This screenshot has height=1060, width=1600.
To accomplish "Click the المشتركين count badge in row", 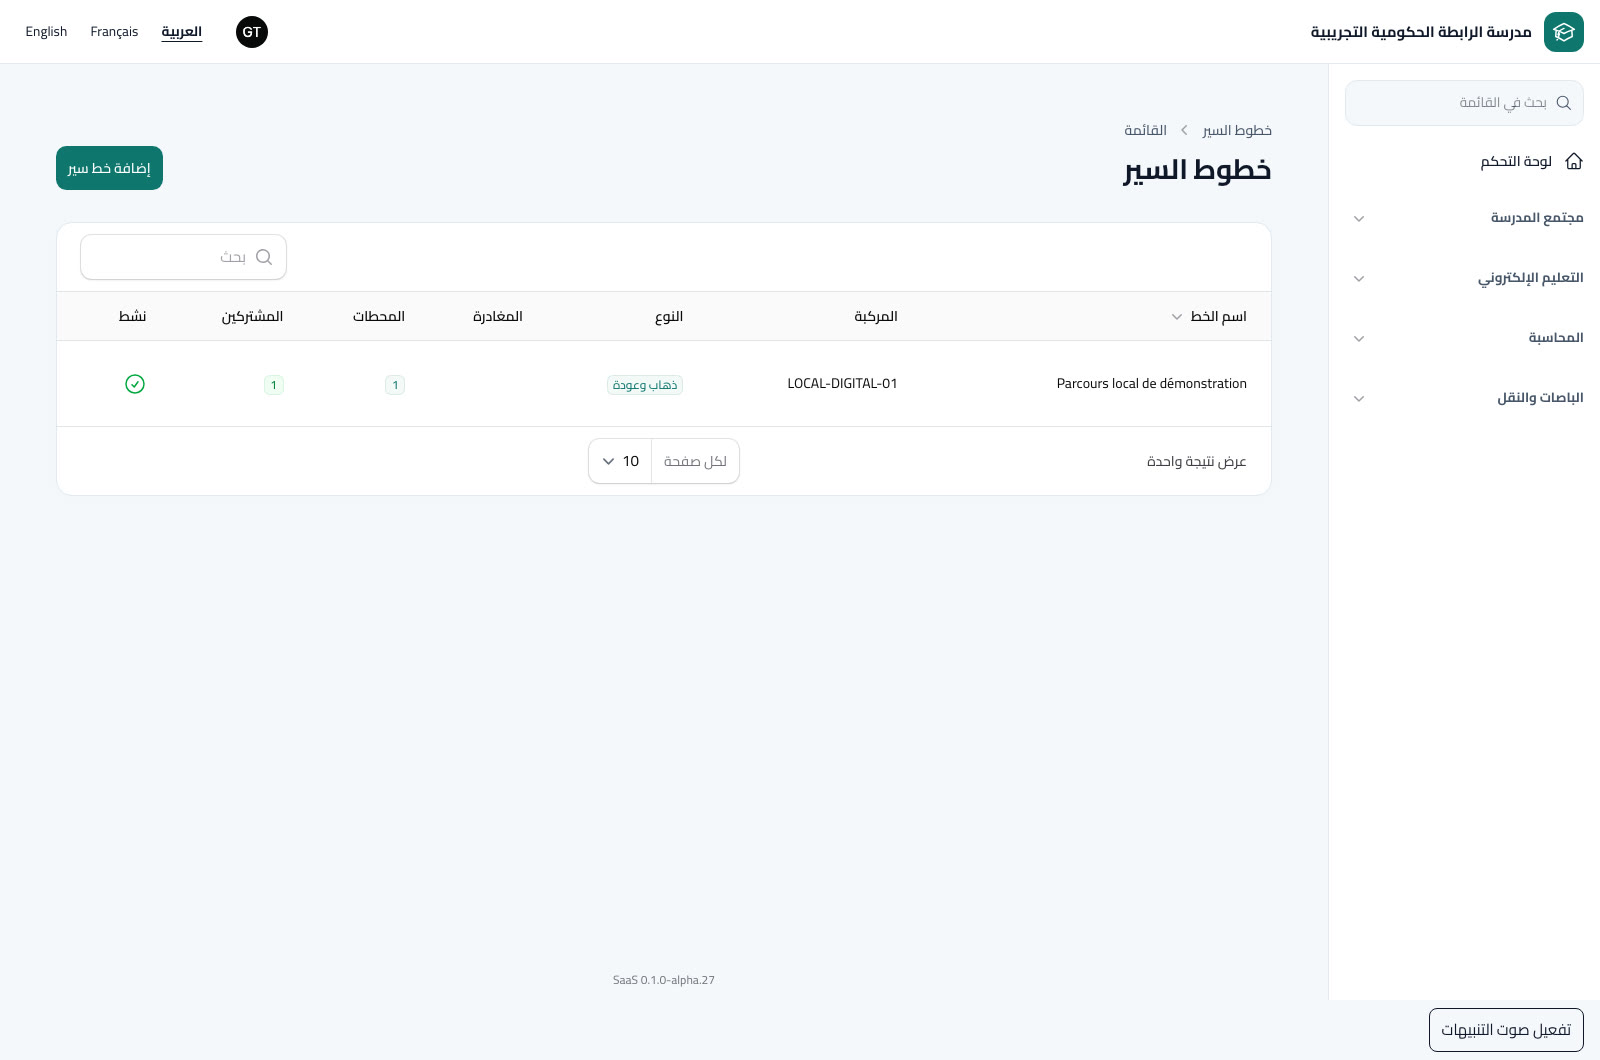I will tap(274, 385).
